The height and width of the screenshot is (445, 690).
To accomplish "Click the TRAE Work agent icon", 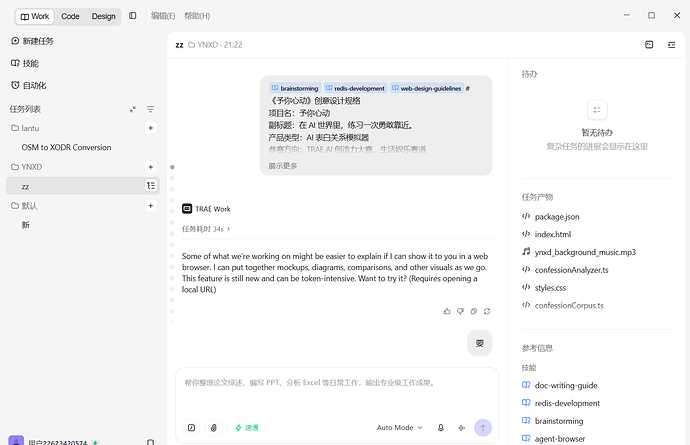I will pos(187,209).
